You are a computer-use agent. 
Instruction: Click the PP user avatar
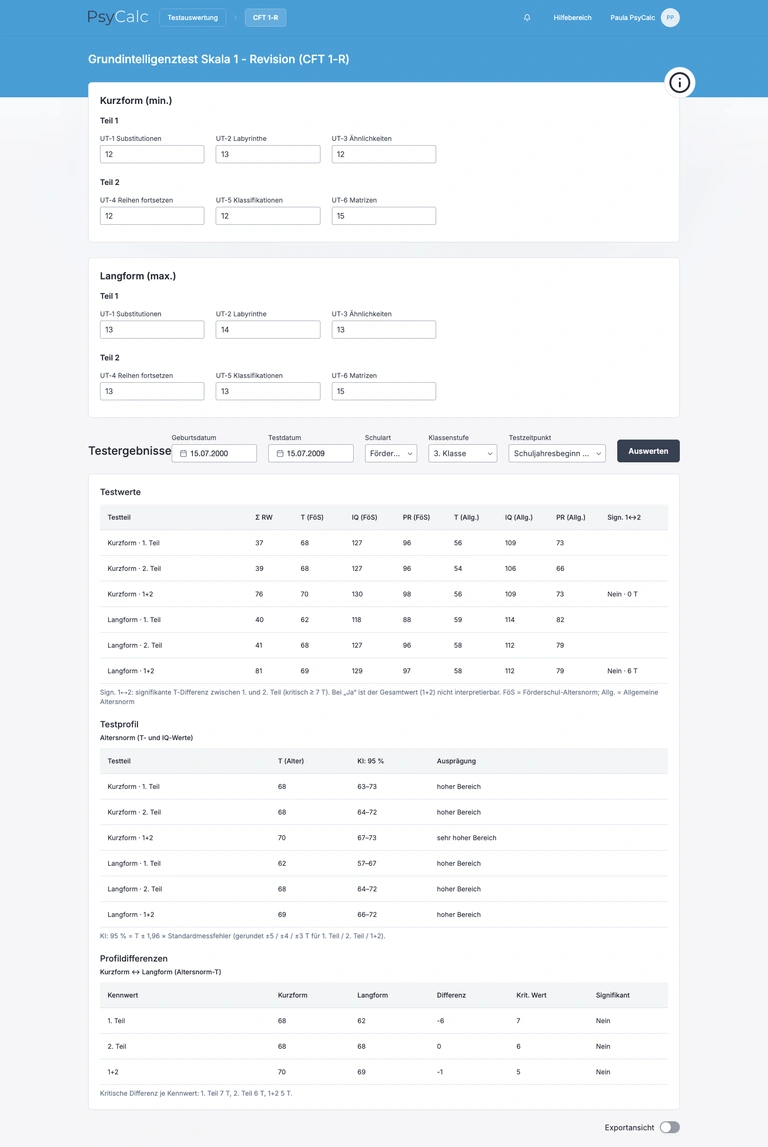click(670, 18)
